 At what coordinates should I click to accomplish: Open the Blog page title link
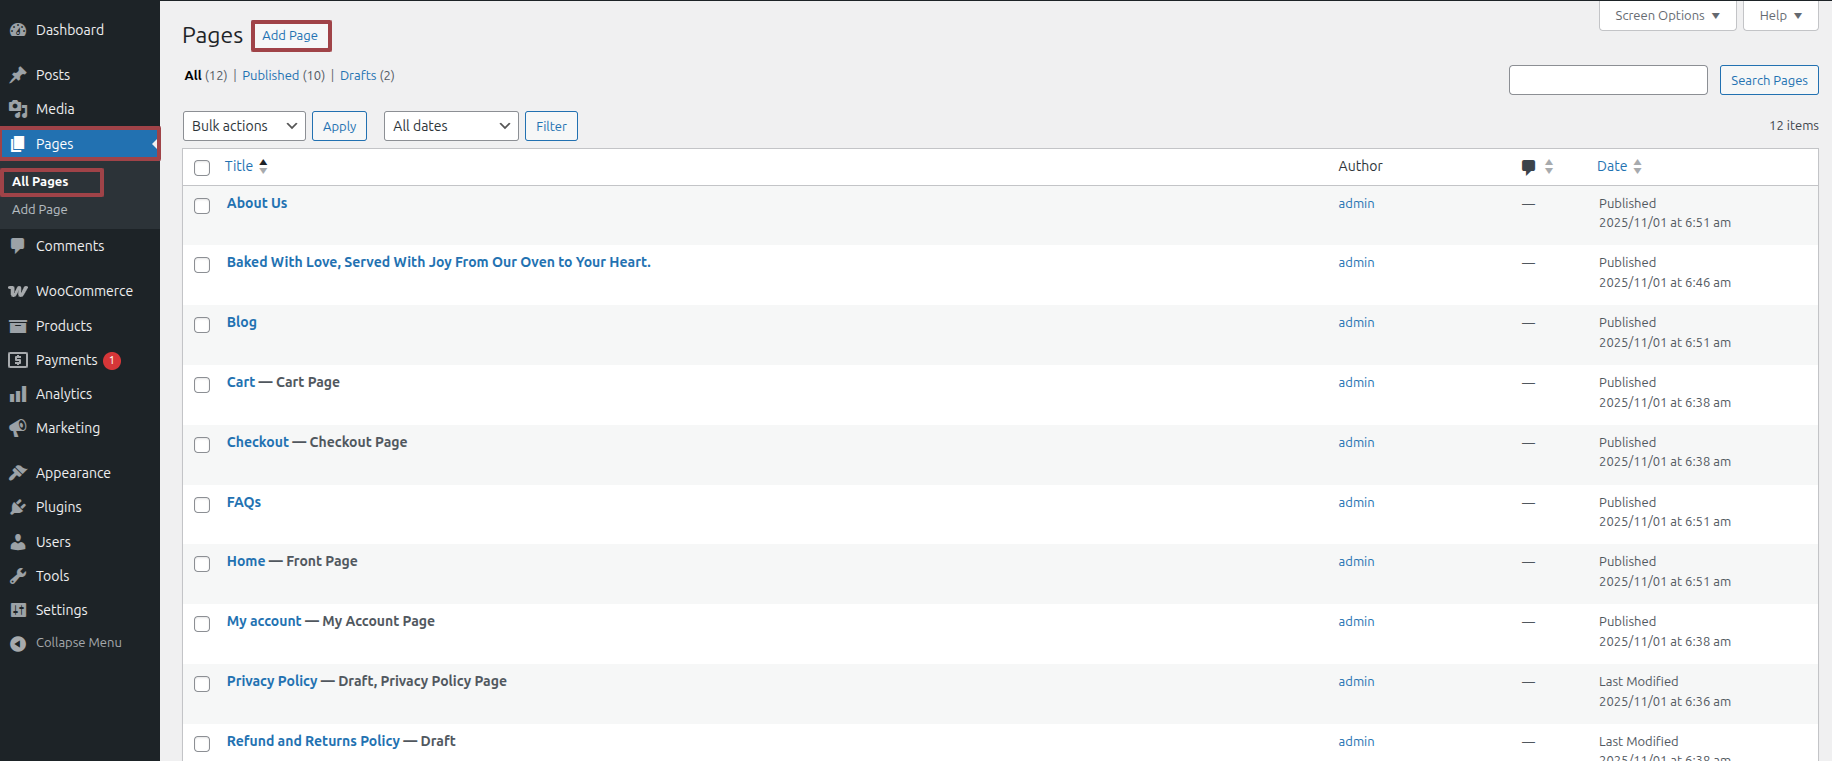click(x=242, y=322)
